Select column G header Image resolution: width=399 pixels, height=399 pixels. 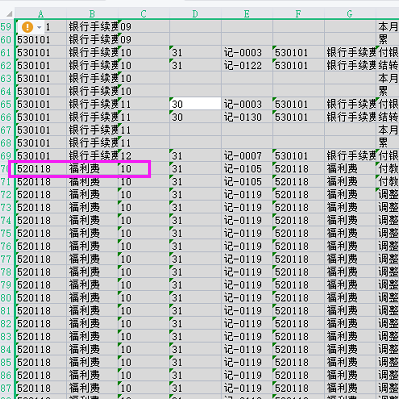pyautogui.click(x=350, y=14)
